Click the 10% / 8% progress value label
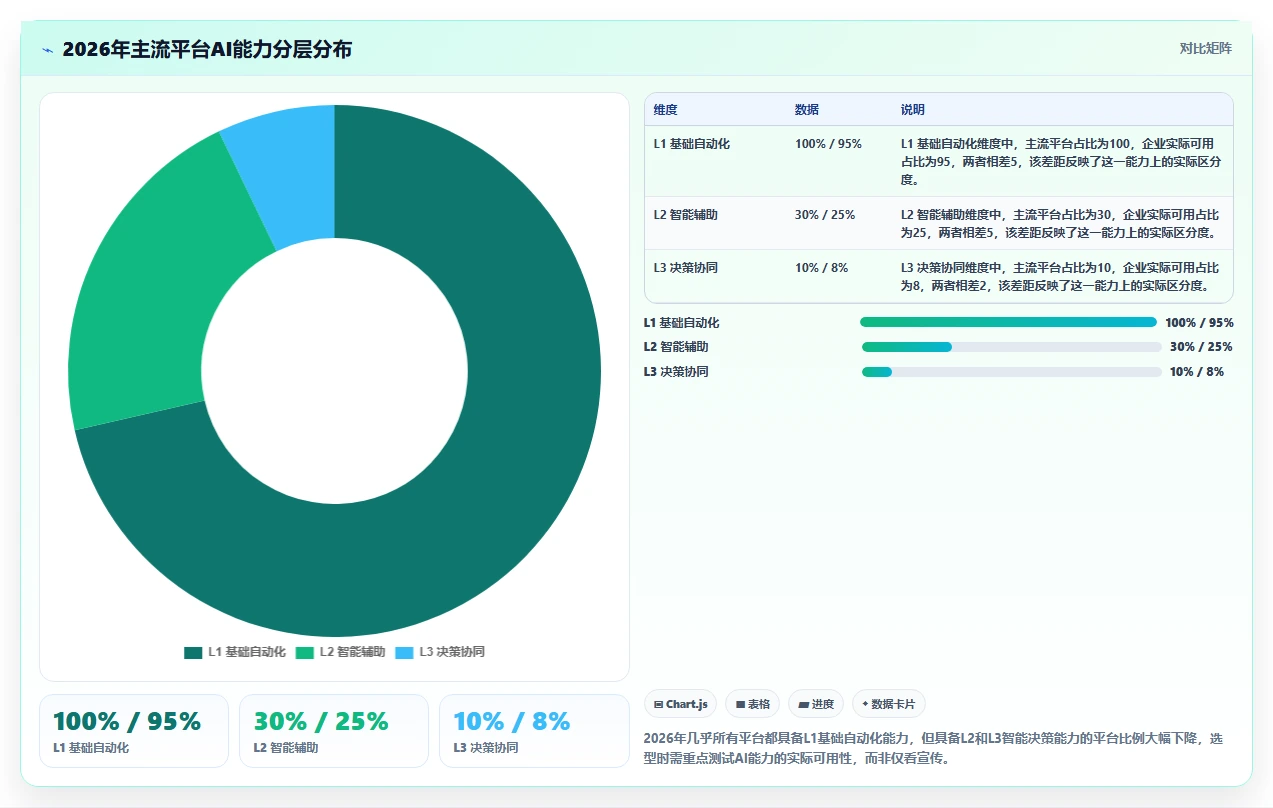This screenshot has width=1273, height=808. click(x=1197, y=372)
